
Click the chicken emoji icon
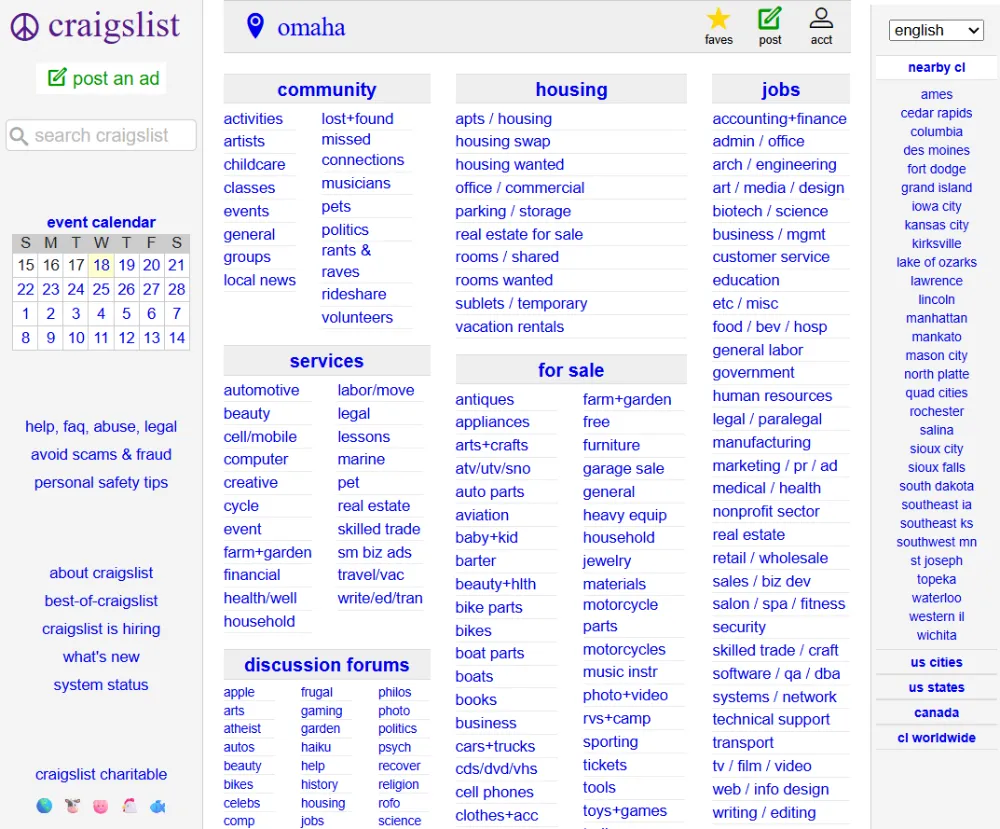[128, 805]
